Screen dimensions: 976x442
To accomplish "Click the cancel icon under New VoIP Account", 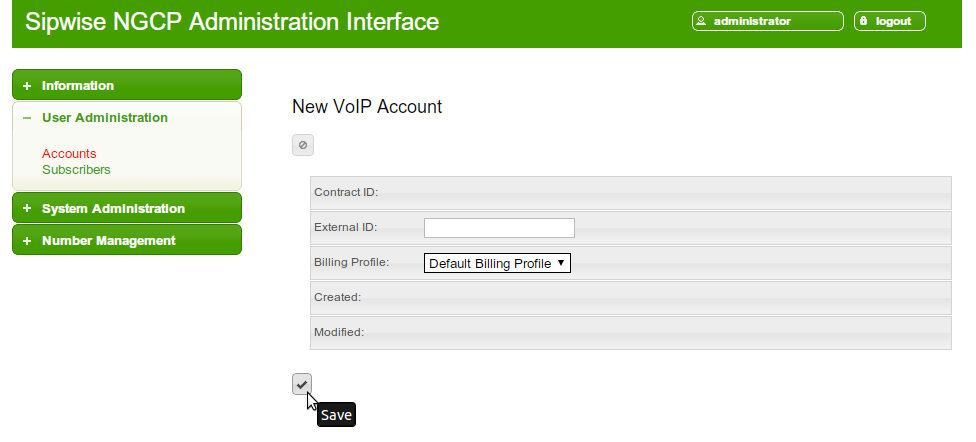I will 303,145.
